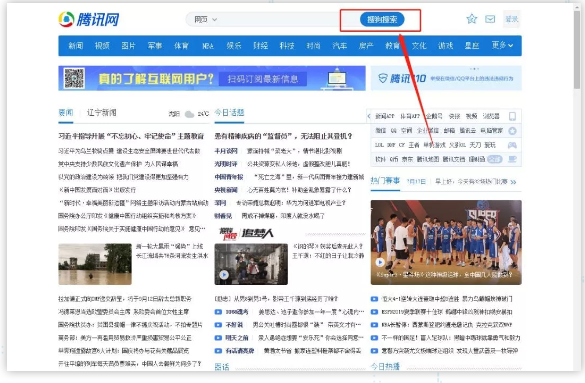This screenshot has width=585, height=383.
Task: Click the 腾讯网 logo
Action: [x=89, y=19]
